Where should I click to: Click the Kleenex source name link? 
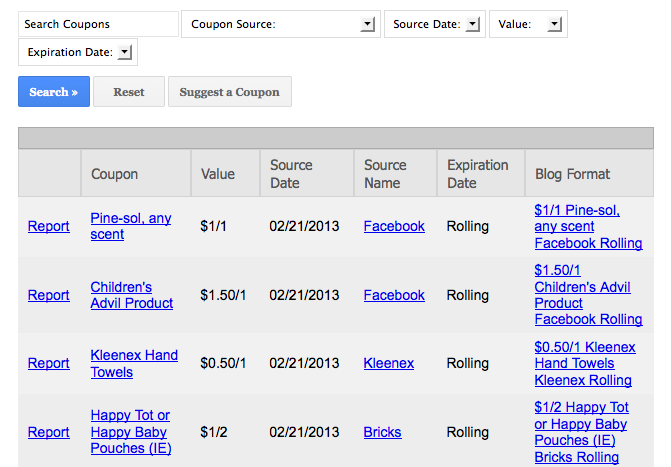tap(388, 363)
